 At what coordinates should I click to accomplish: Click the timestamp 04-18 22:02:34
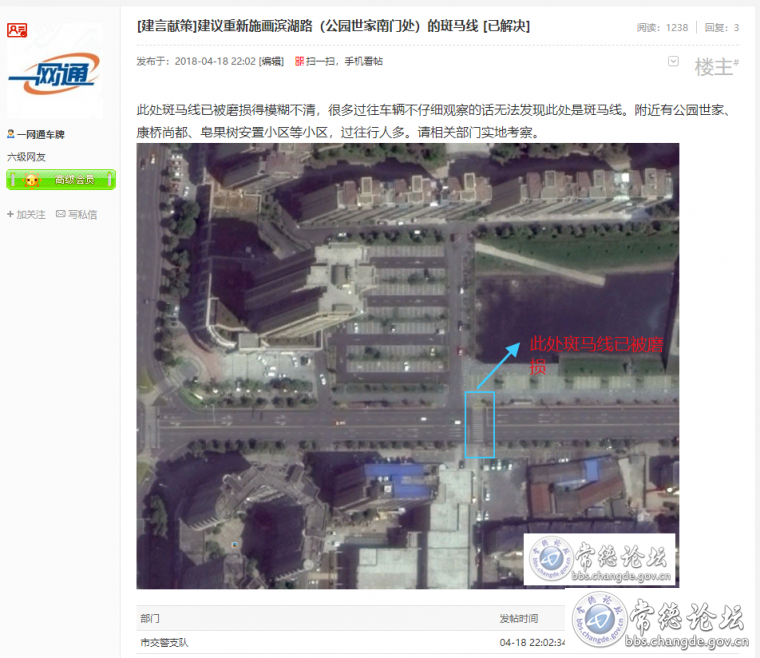click(x=532, y=642)
